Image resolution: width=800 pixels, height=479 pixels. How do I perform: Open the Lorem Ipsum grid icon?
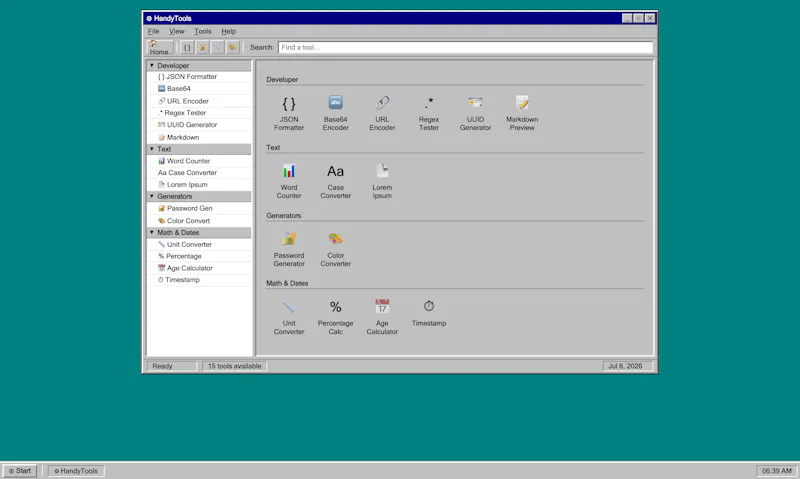[382, 181]
